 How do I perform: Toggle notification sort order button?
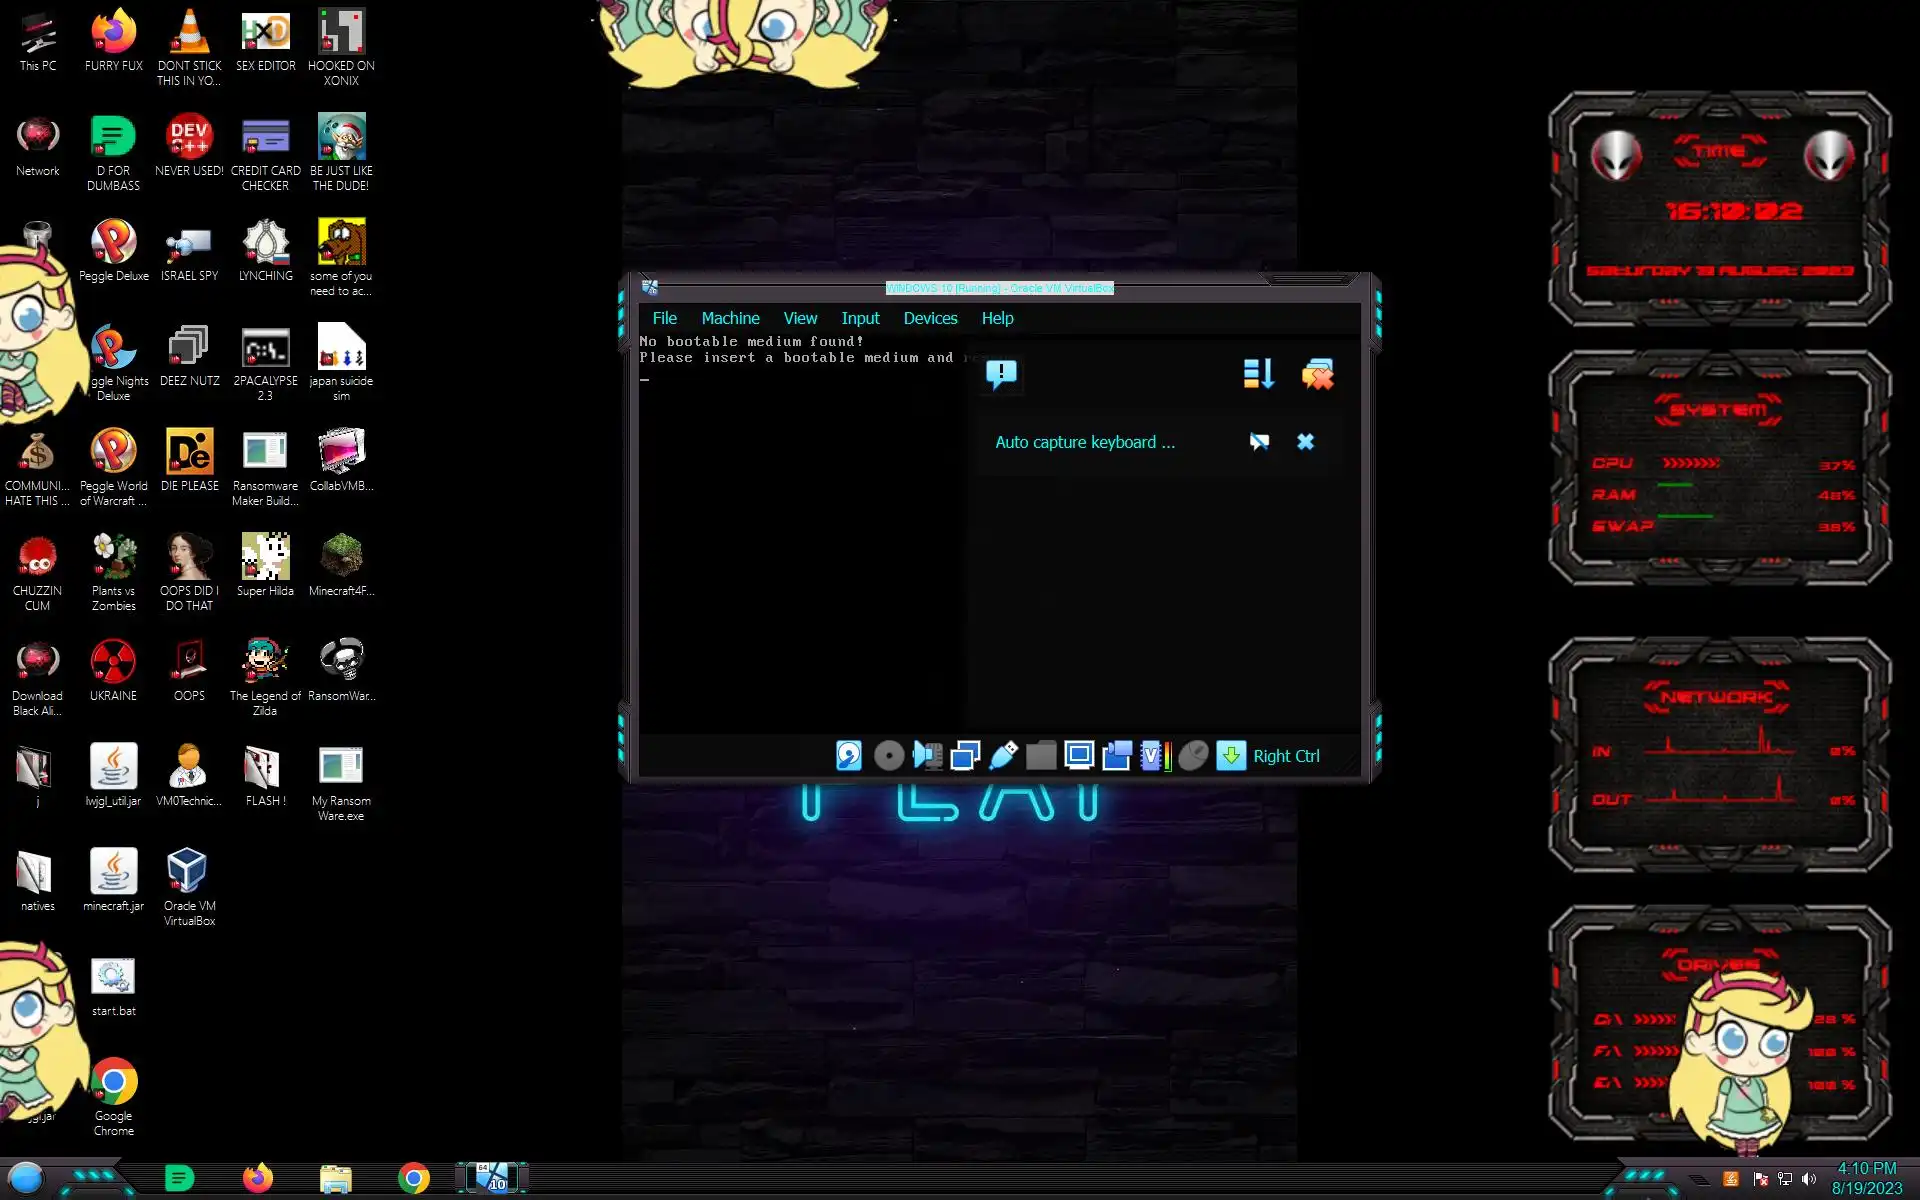[1258, 374]
